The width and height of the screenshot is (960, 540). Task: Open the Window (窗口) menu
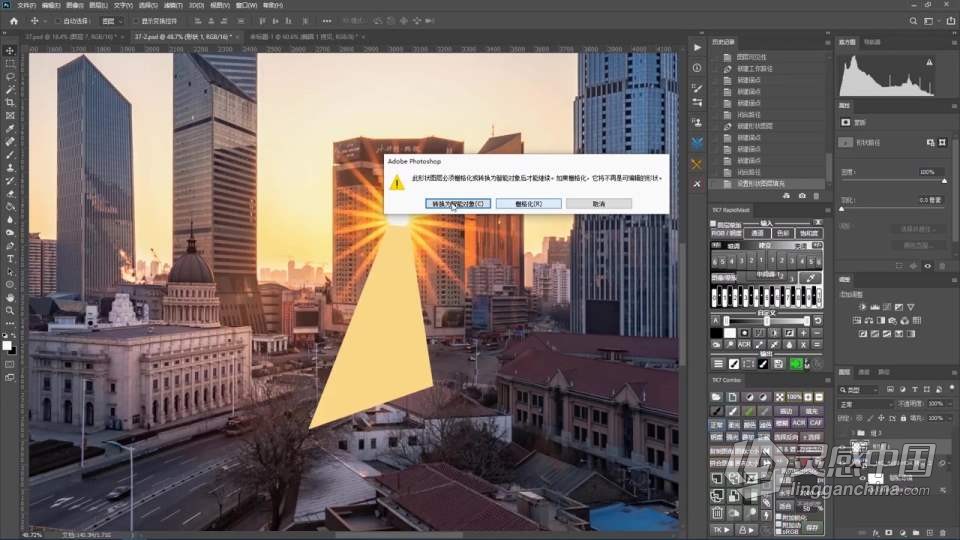[x=246, y=5]
